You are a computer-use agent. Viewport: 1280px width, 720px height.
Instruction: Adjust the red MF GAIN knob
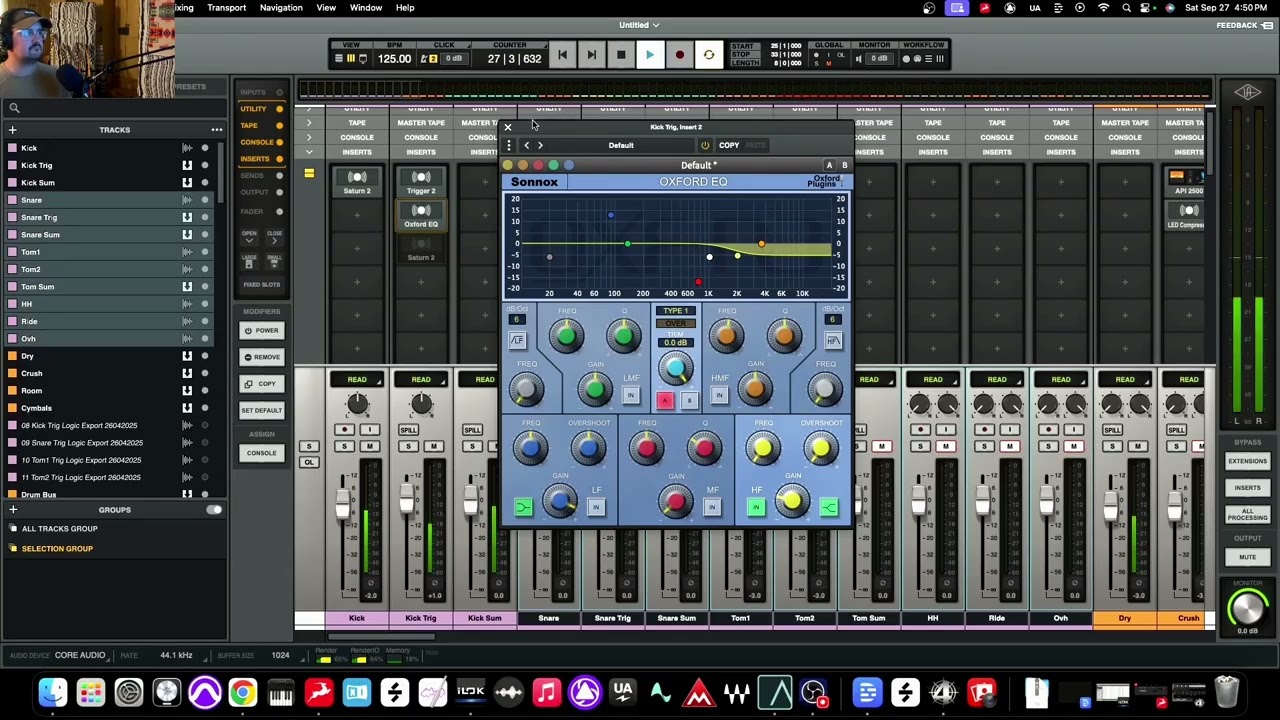click(676, 500)
